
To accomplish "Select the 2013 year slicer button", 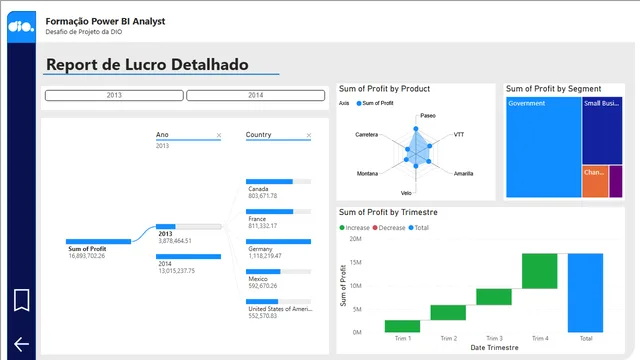I will tap(114, 95).
